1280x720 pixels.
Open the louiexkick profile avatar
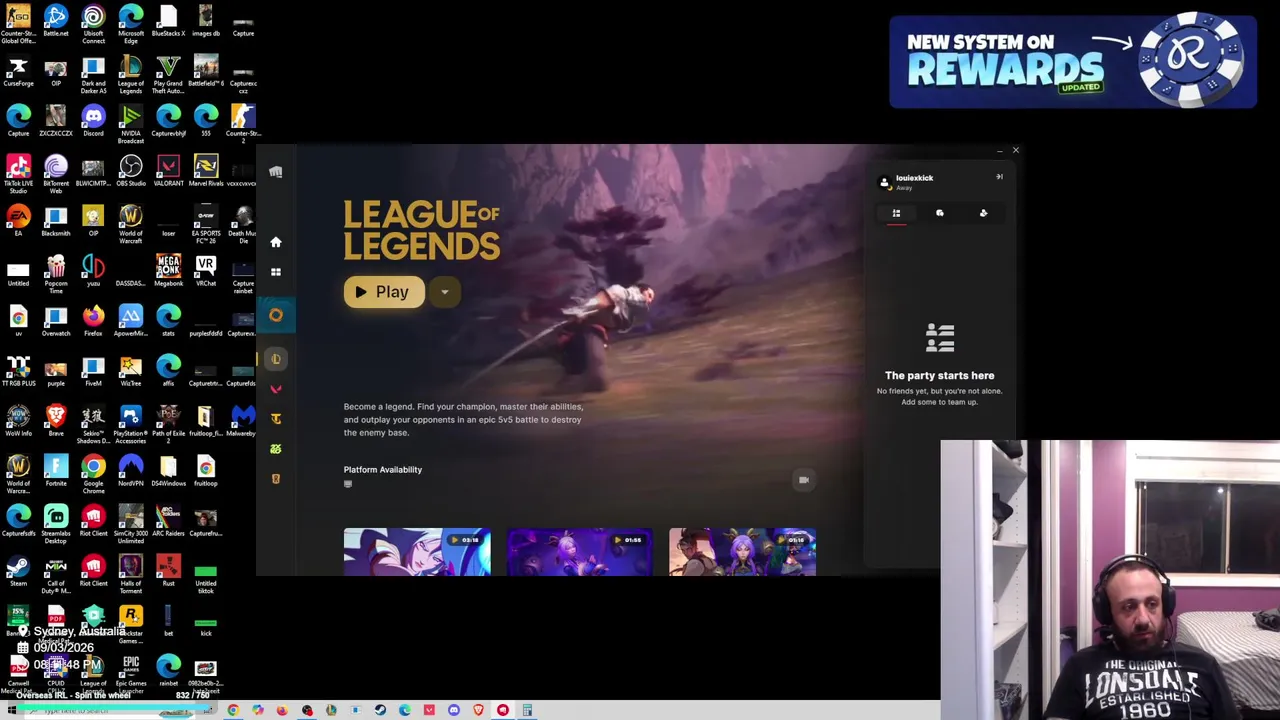click(884, 182)
